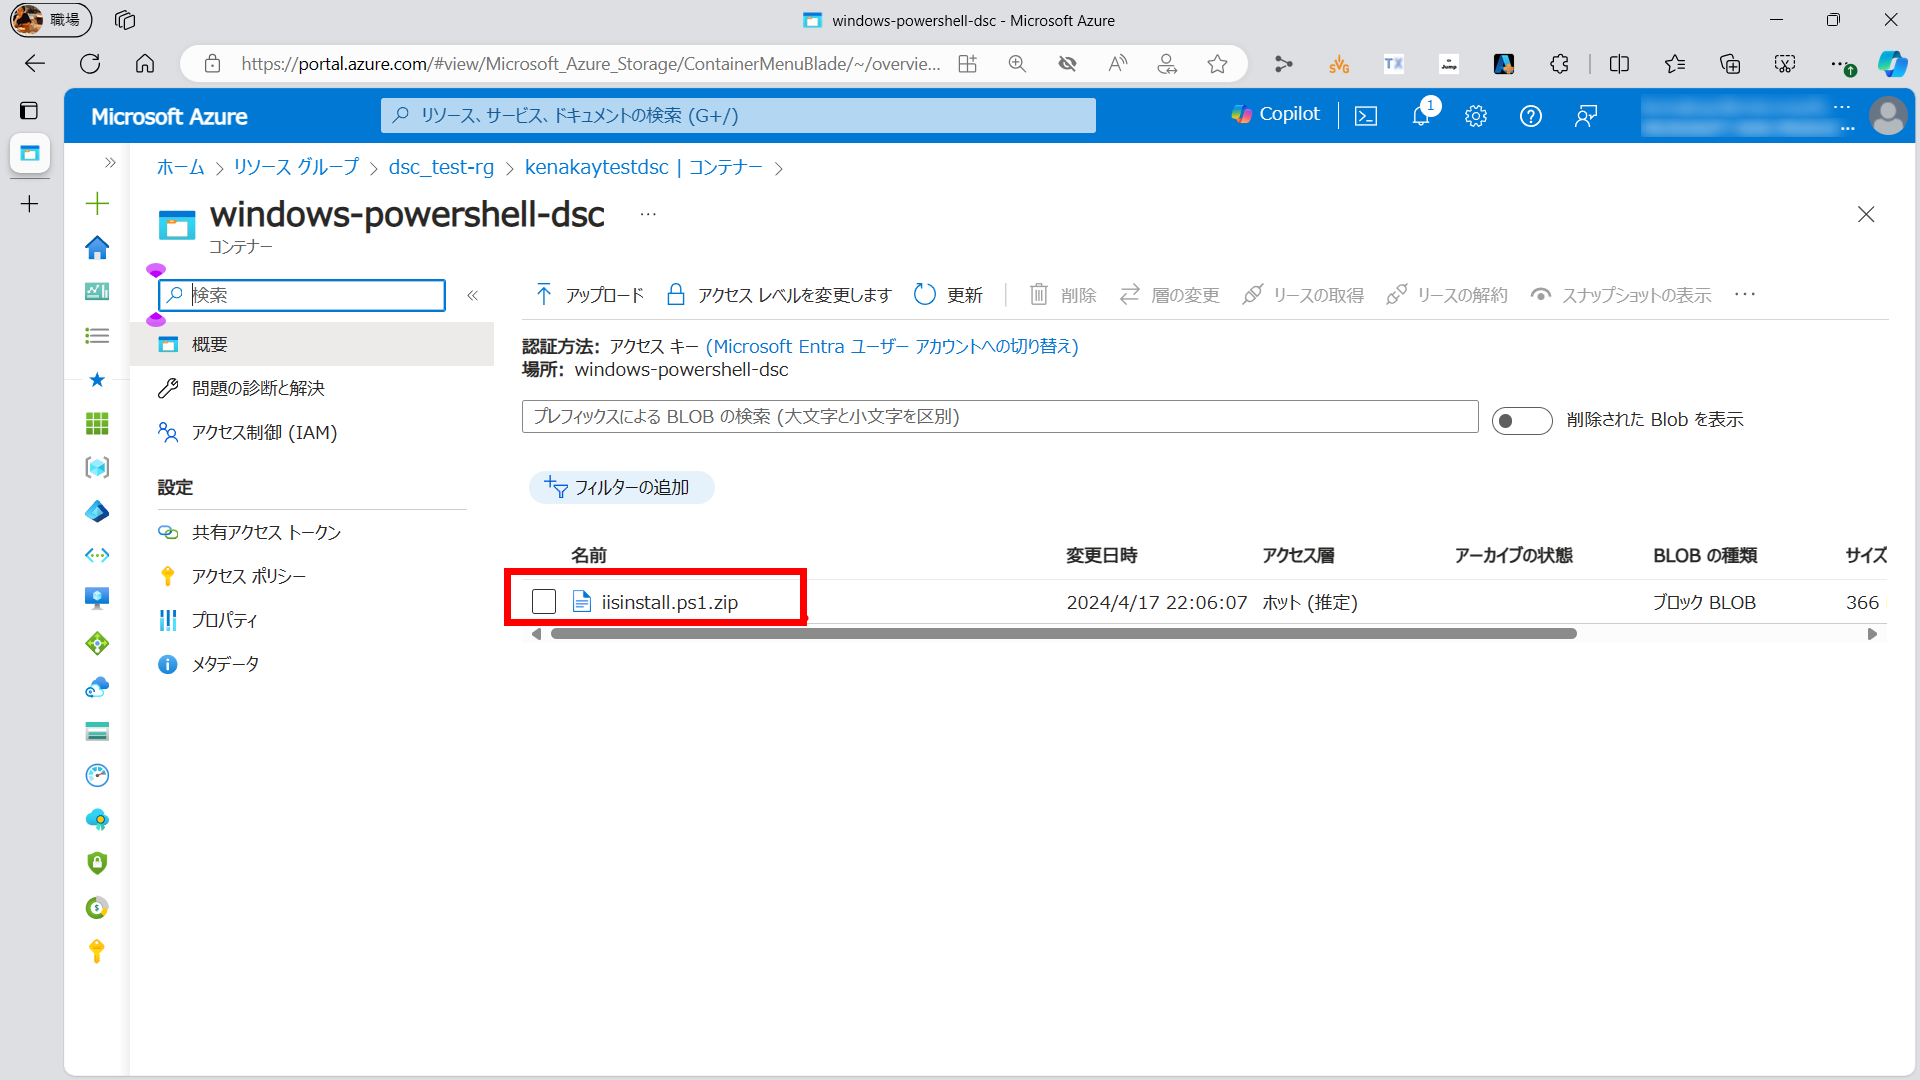Click the Copilot button
The image size is (1920, 1080).
tap(1276, 114)
